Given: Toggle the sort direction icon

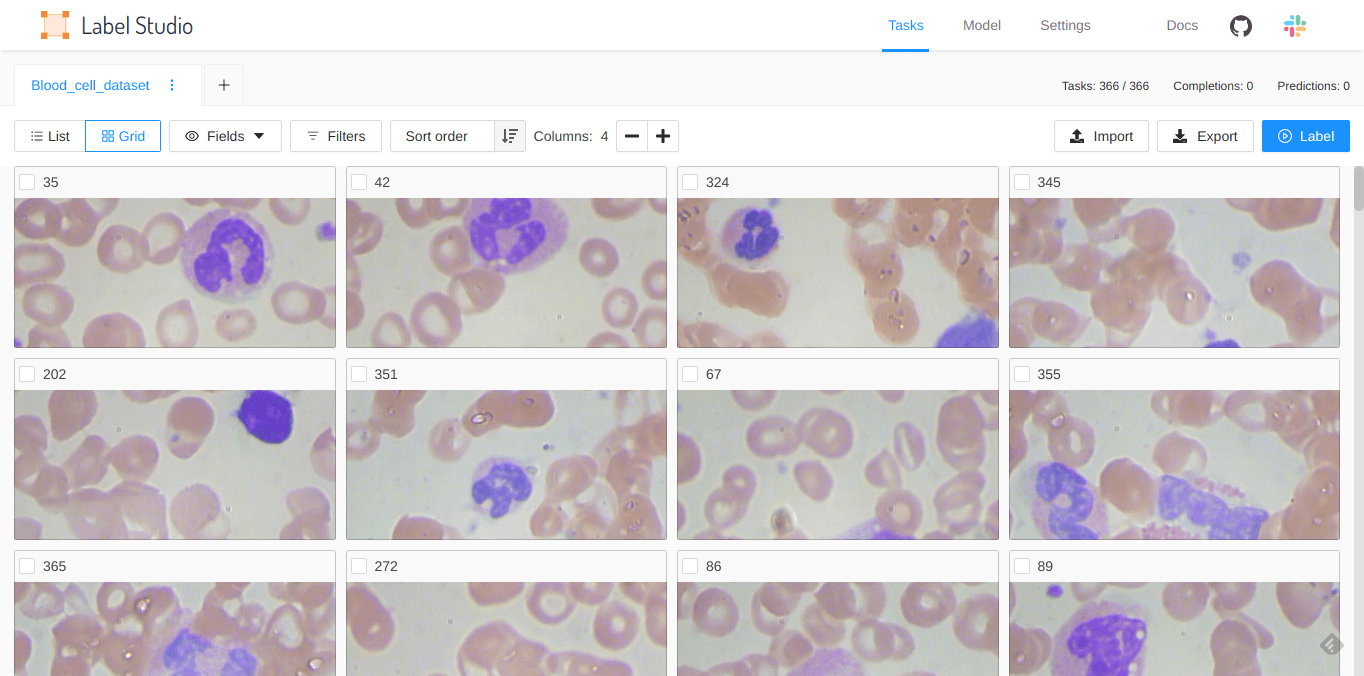Looking at the screenshot, I should 510,136.
